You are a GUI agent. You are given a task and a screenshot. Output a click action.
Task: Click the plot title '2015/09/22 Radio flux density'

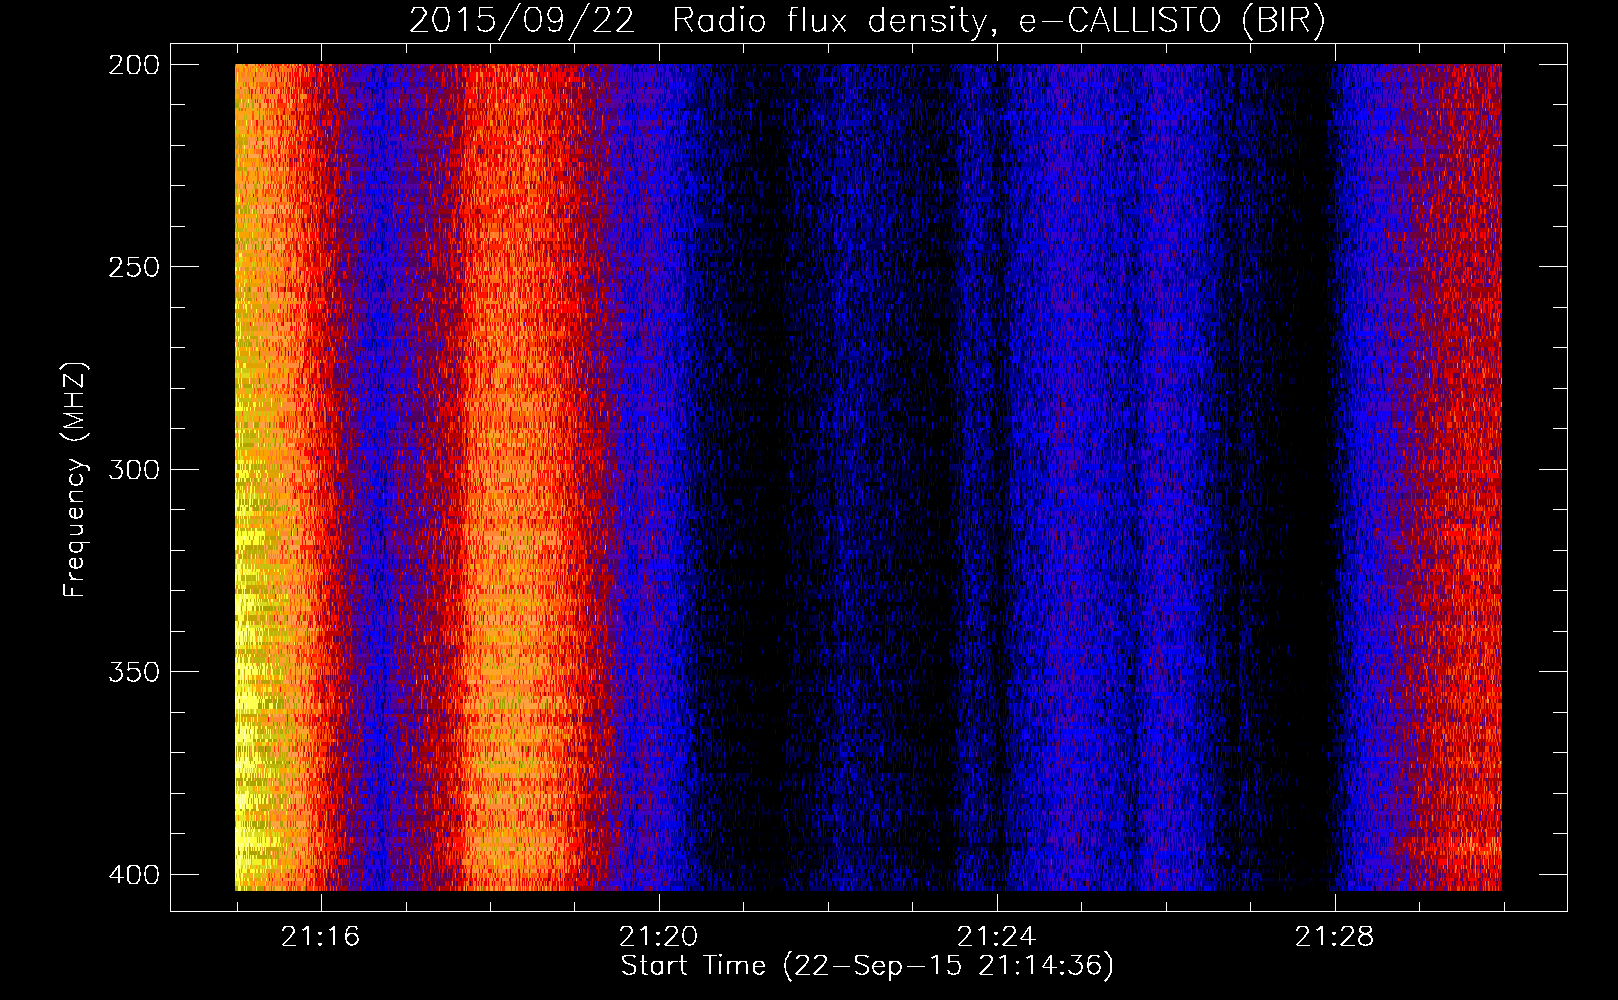coord(867,21)
